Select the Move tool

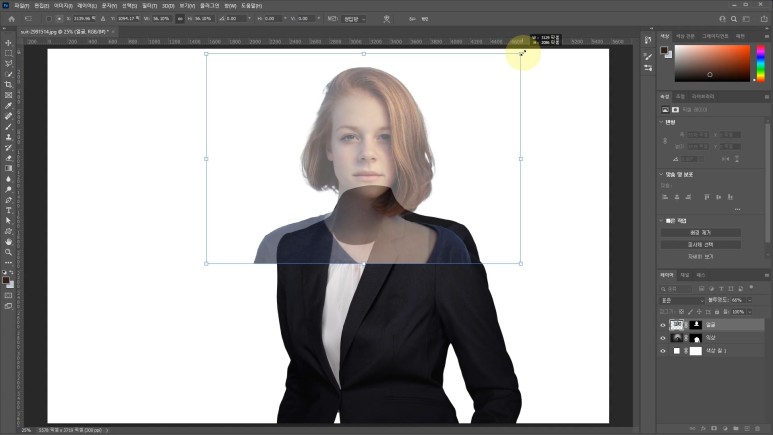click(8, 42)
